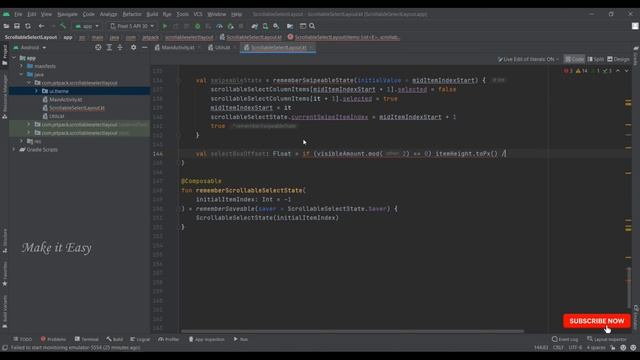This screenshot has height=360, width=640.
Task: Click the Profile app gauge icon
Action: [219, 26]
